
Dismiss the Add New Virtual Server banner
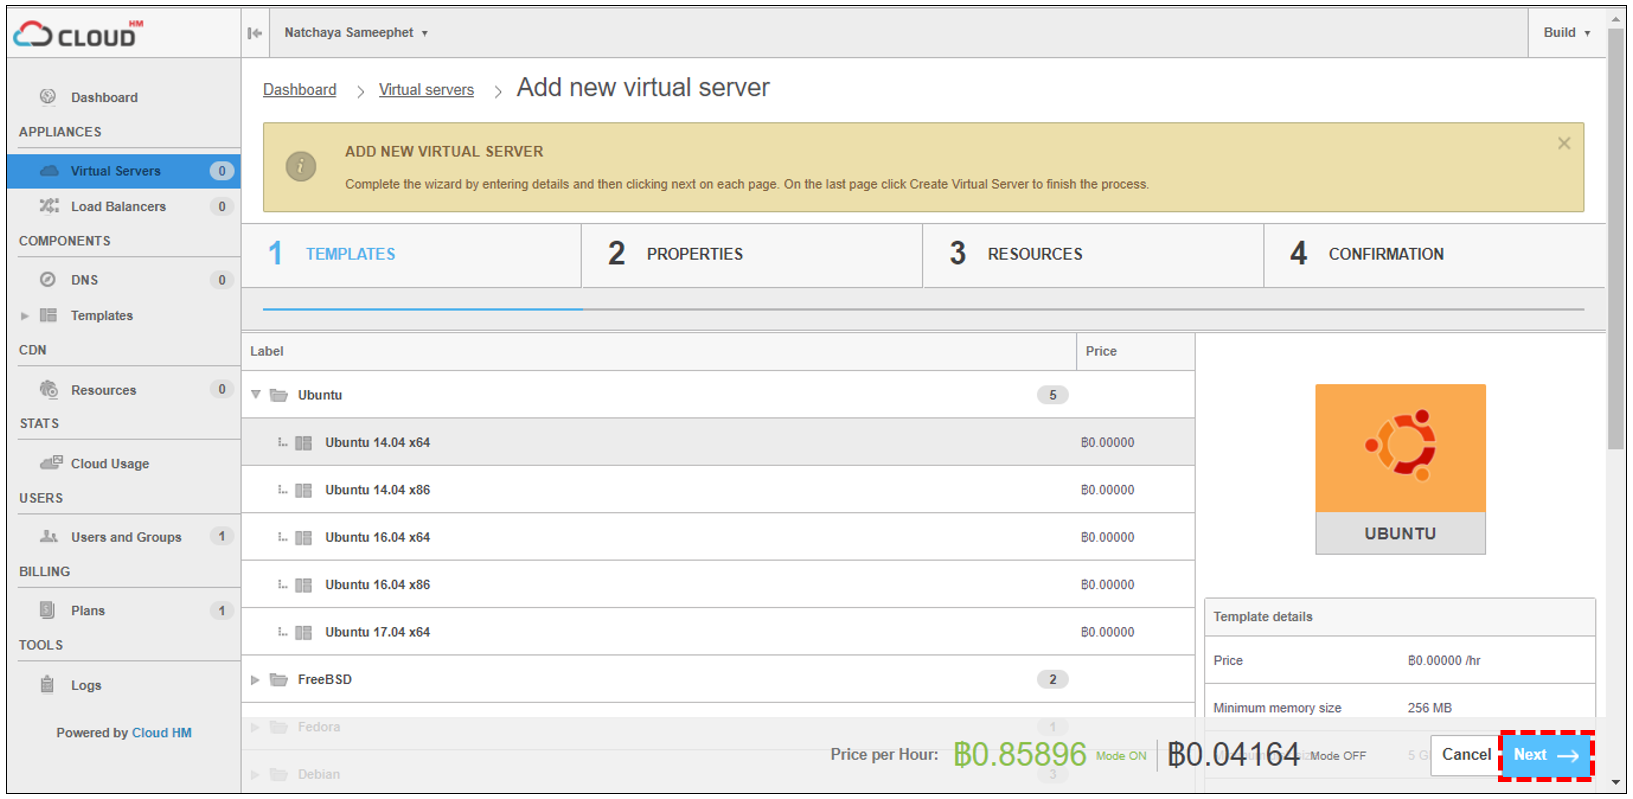pyautogui.click(x=1564, y=143)
